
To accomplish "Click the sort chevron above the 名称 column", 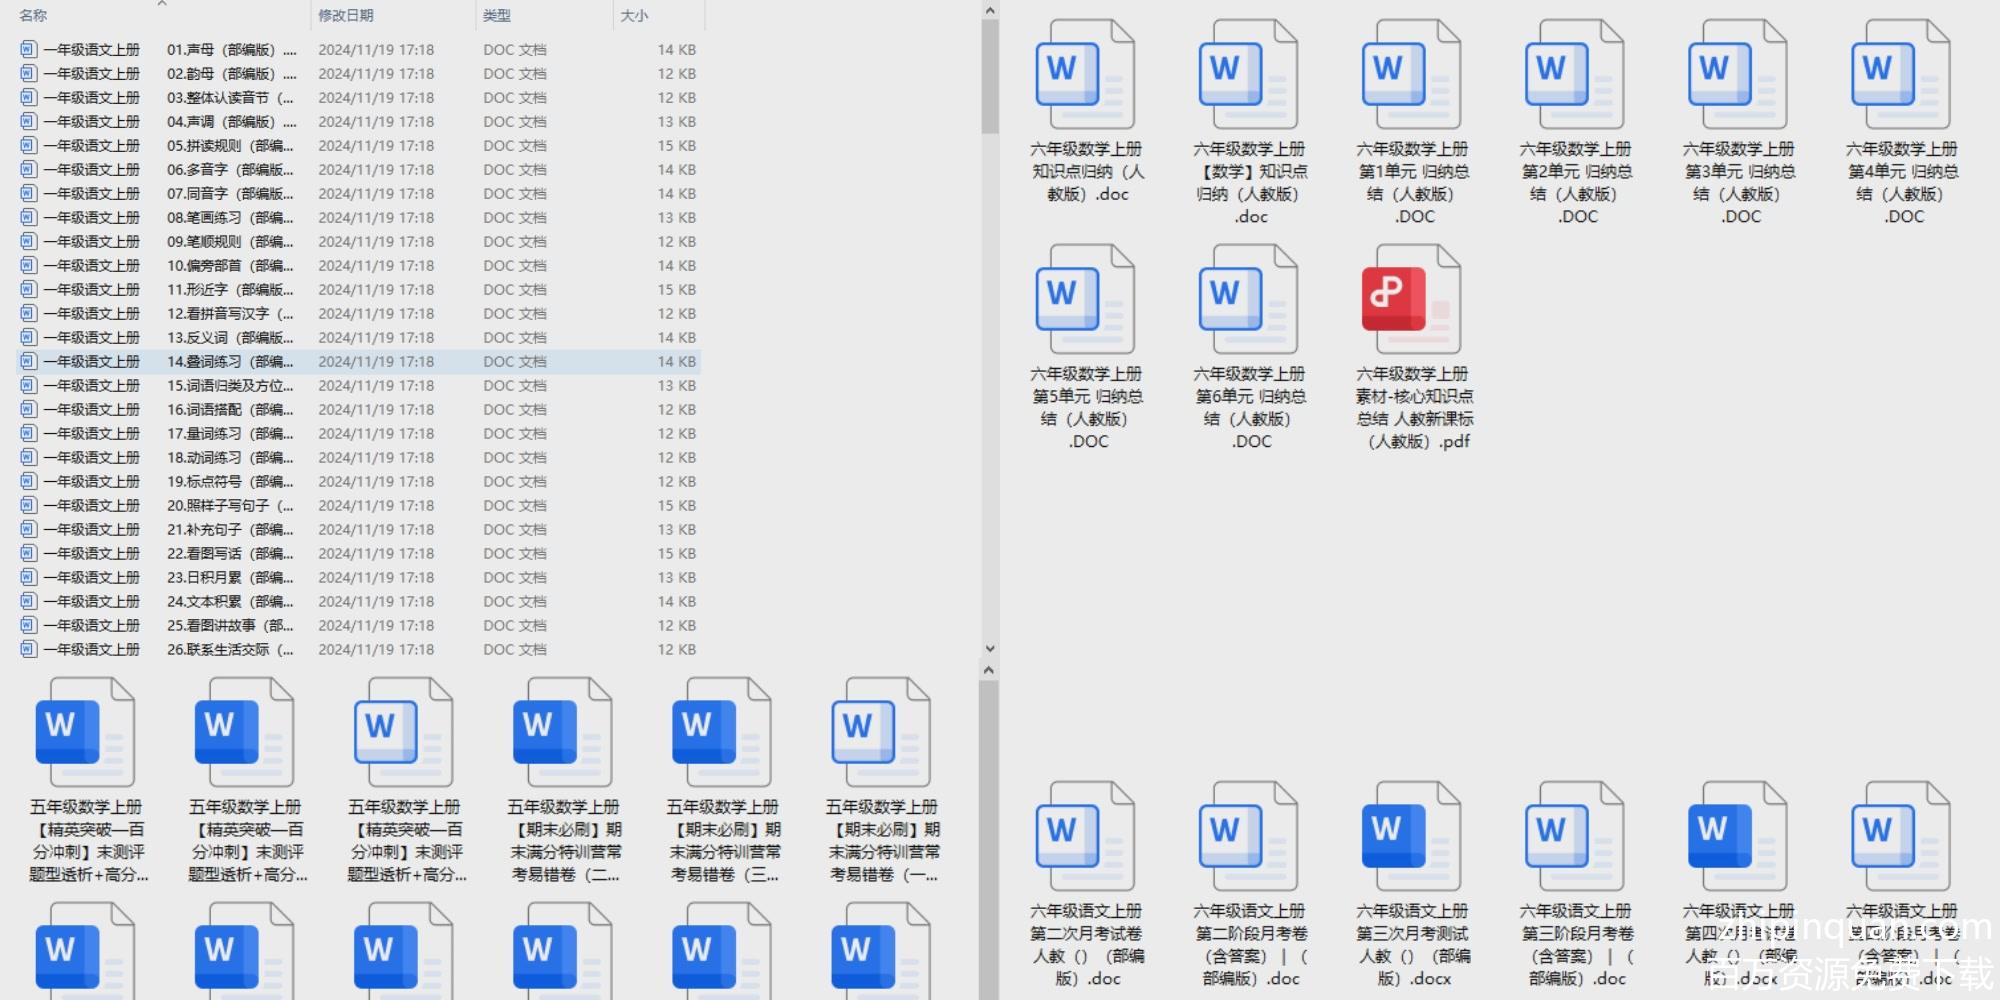I will pos(162,4).
